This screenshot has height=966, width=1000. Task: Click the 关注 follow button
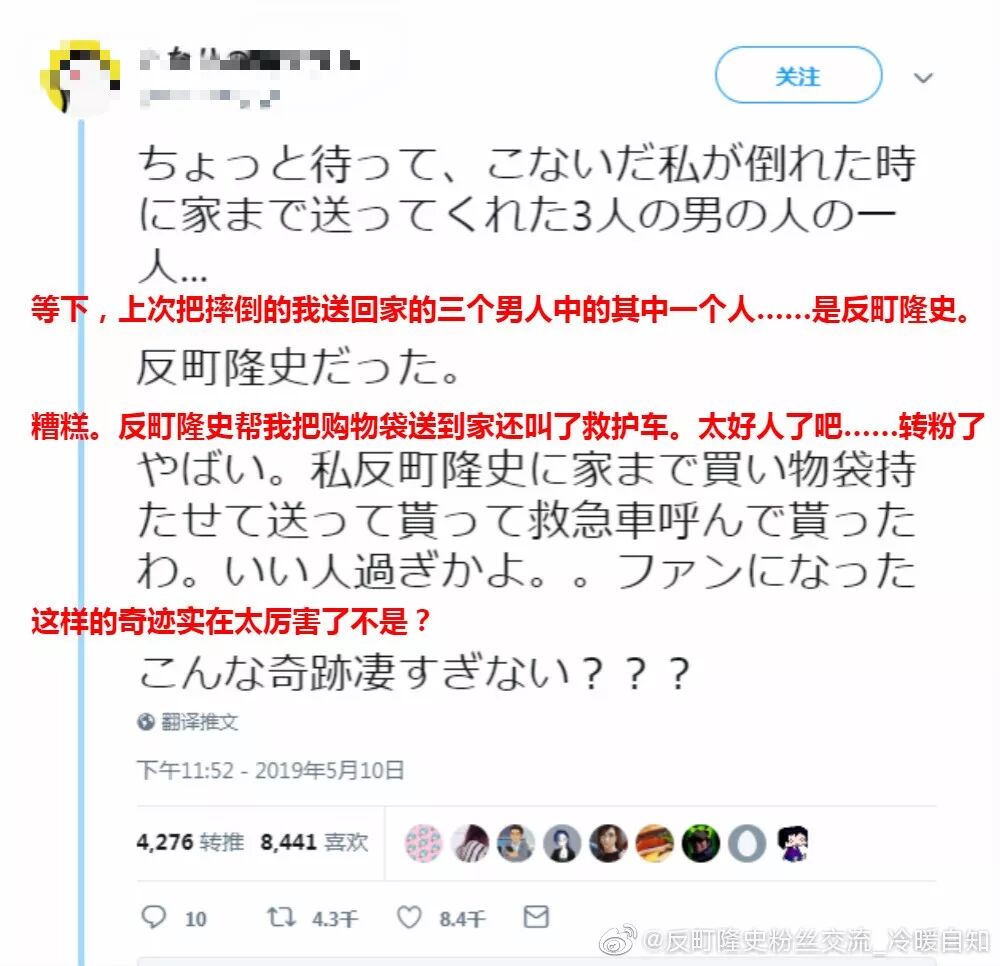pyautogui.click(x=798, y=75)
